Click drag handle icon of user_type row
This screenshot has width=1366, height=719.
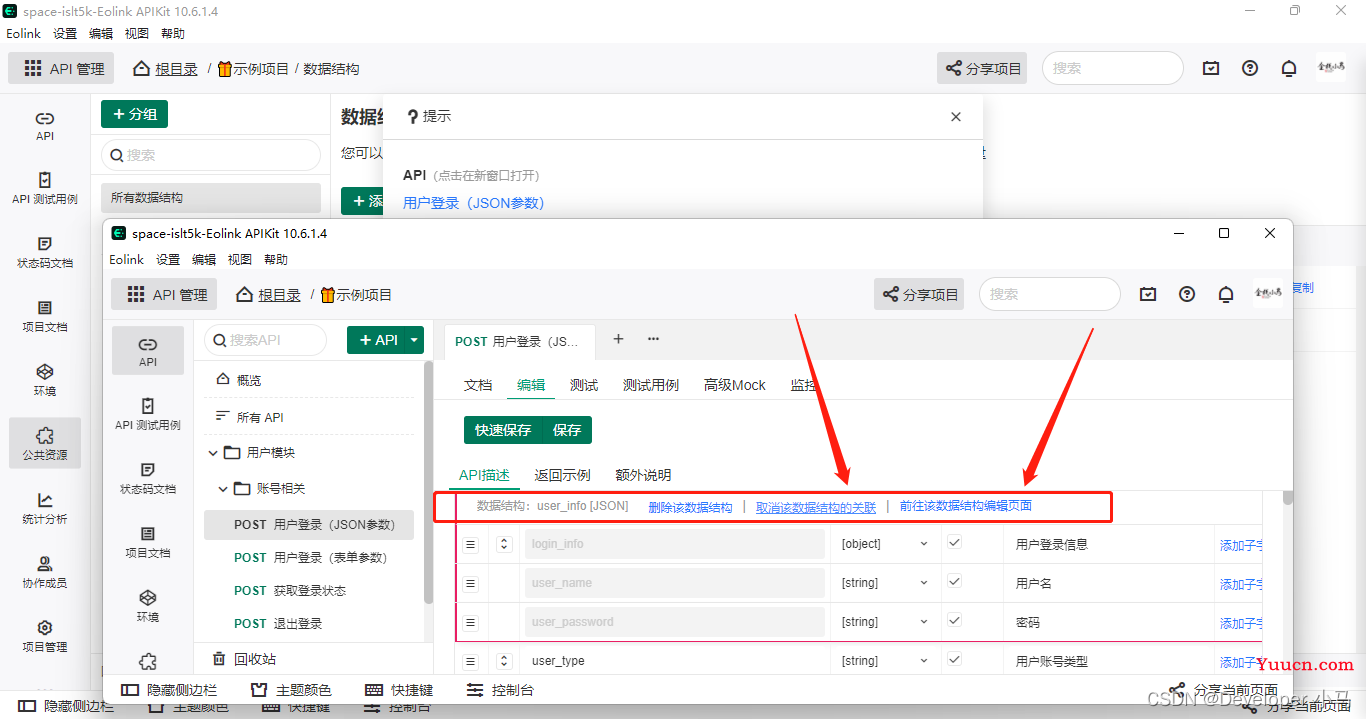[471, 661]
